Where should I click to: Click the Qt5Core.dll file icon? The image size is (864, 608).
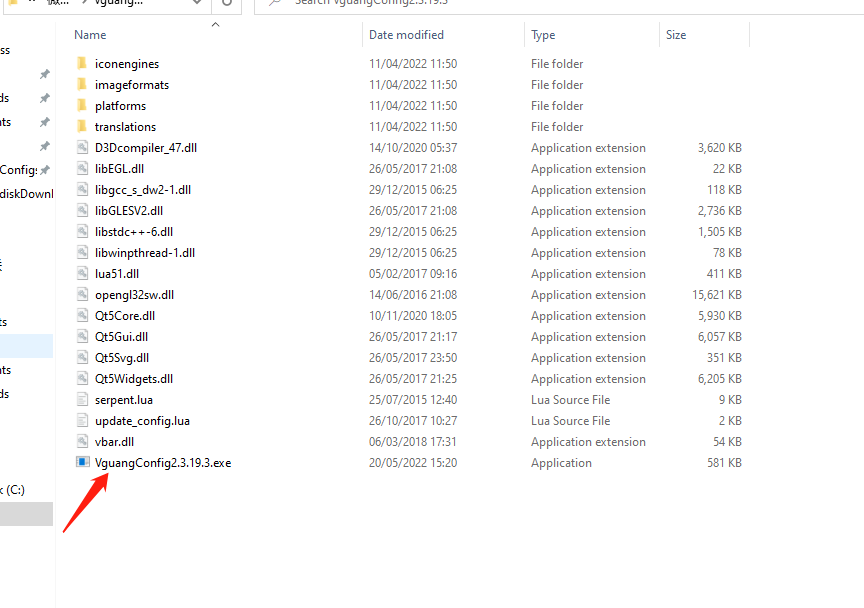point(82,316)
